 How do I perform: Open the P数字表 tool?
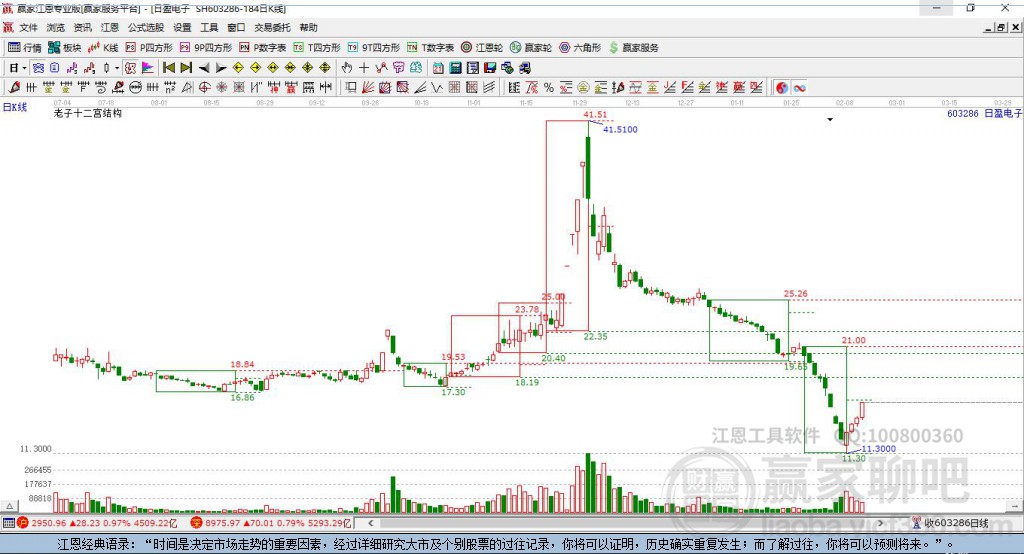coord(263,48)
